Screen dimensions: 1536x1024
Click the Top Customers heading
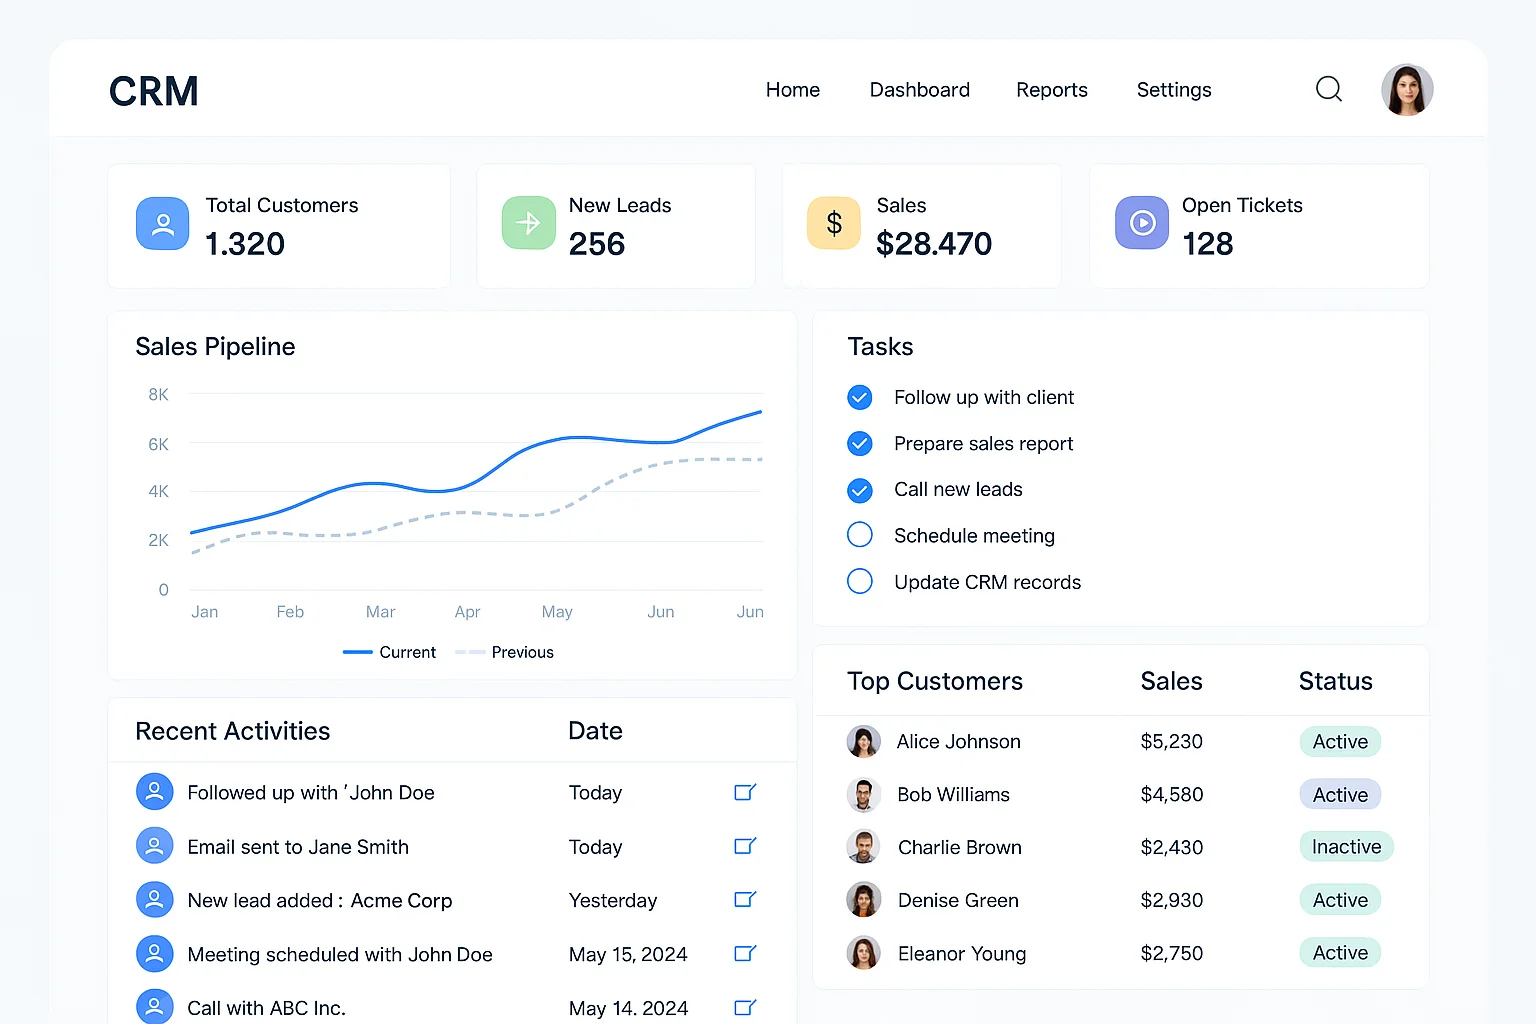tap(935, 681)
